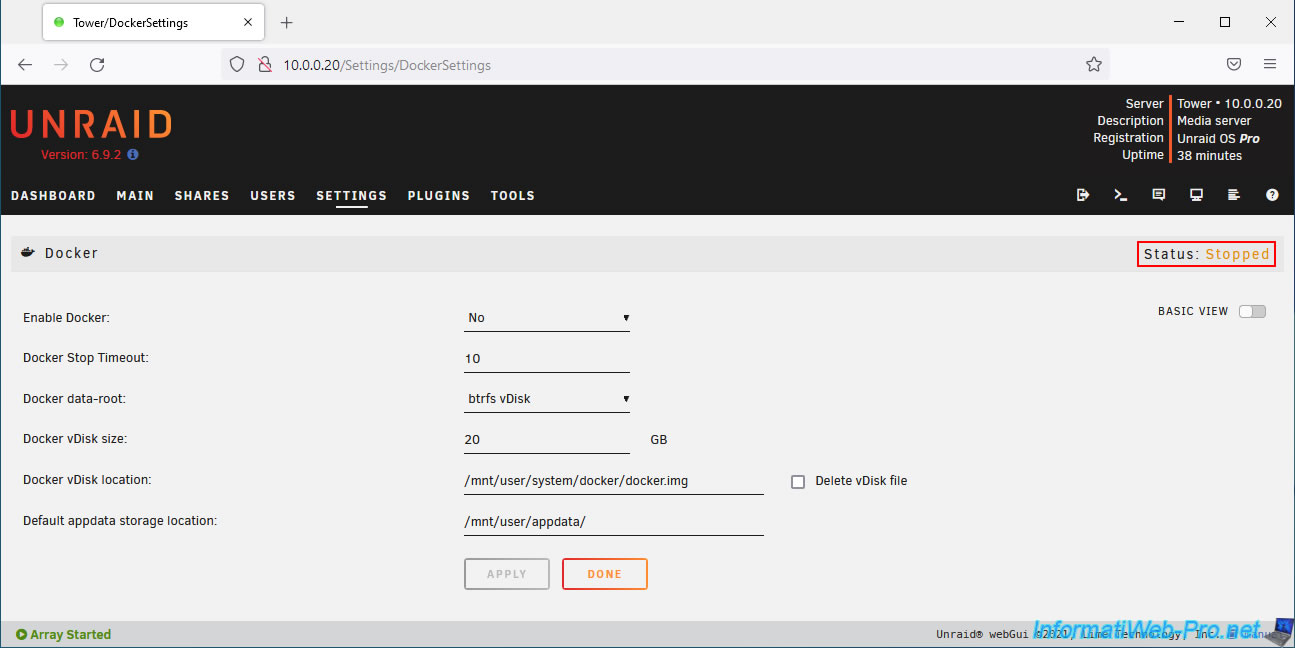Toggle the Basic View switch
The height and width of the screenshot is (648, 1295).
1252,311
